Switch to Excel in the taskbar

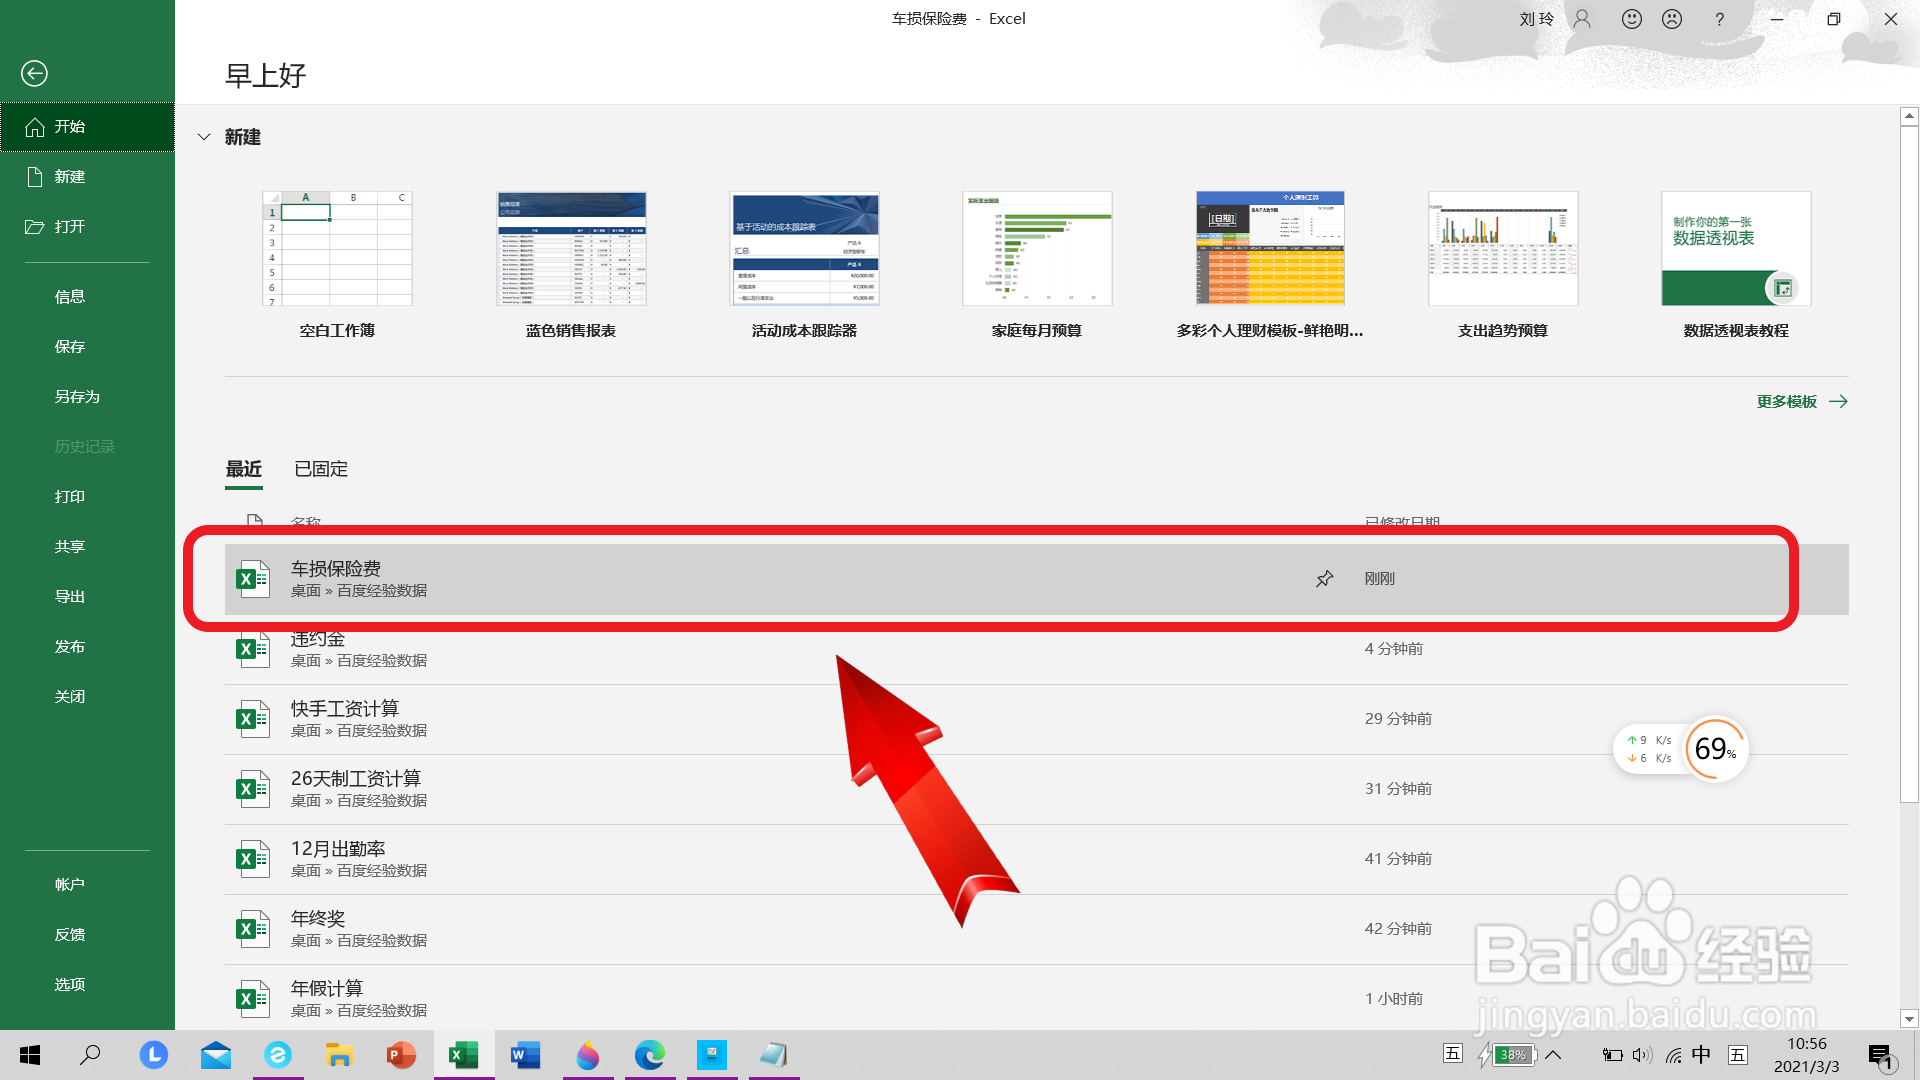coord(463,1055)
